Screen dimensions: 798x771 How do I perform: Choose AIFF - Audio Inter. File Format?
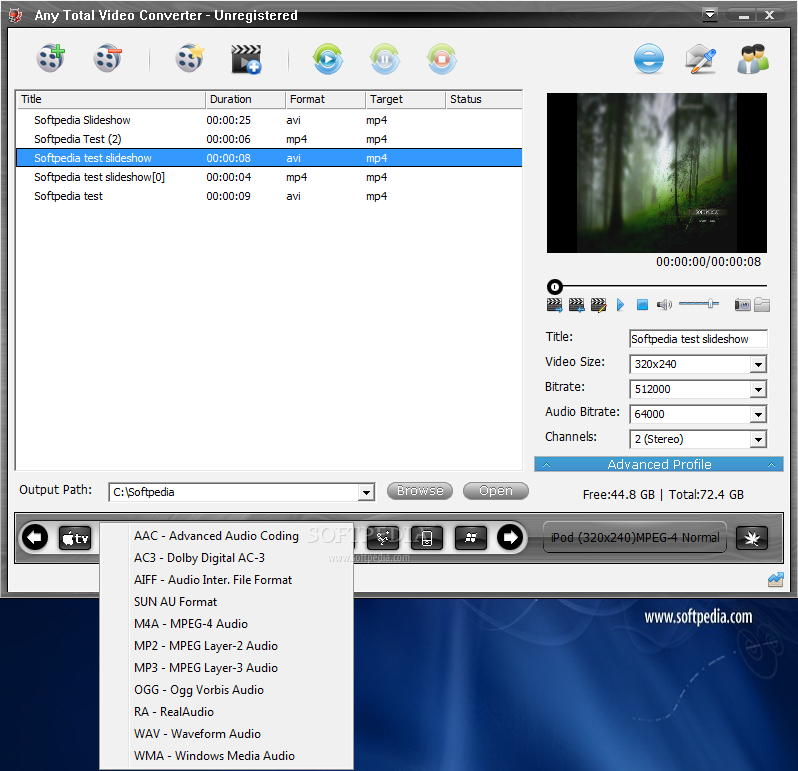(x=226, y=580)
